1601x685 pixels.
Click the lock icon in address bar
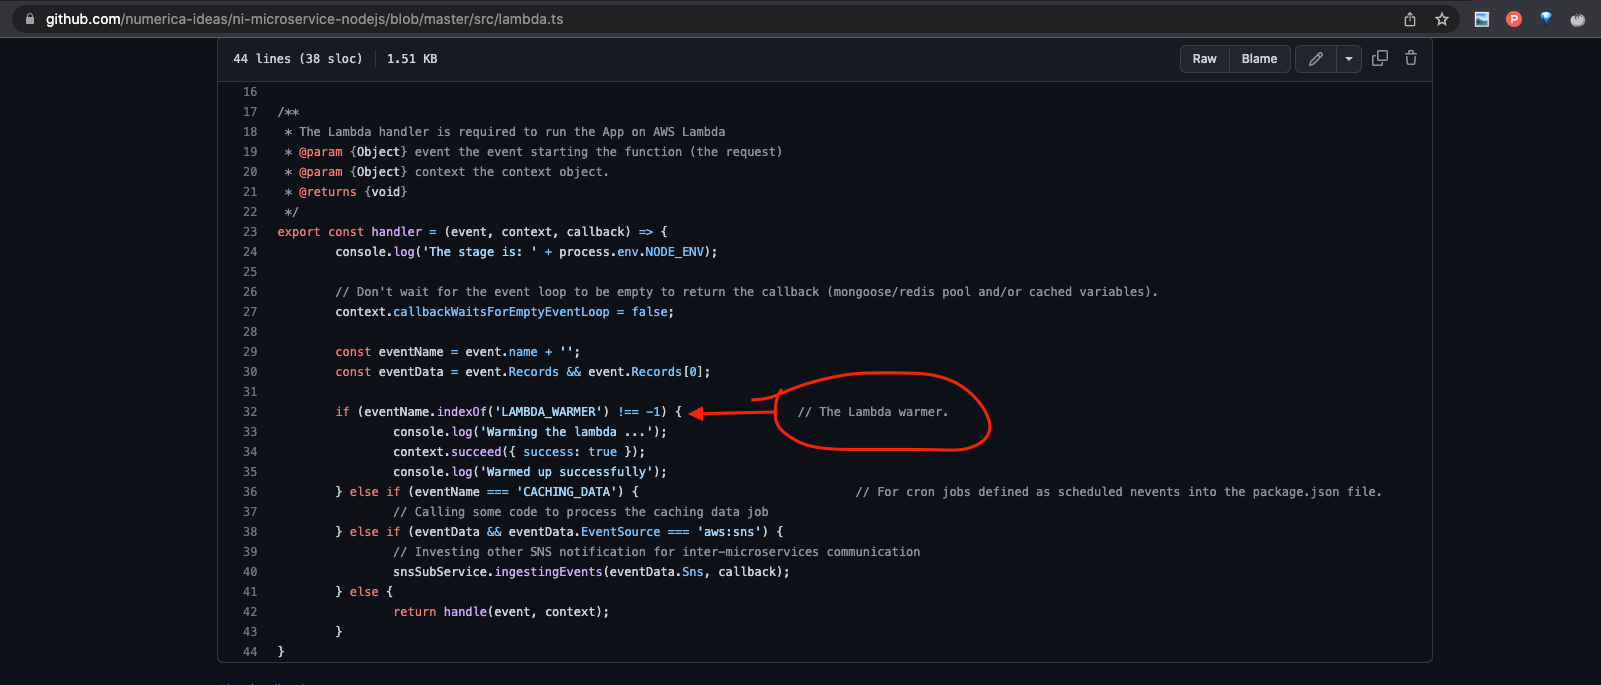29,19
